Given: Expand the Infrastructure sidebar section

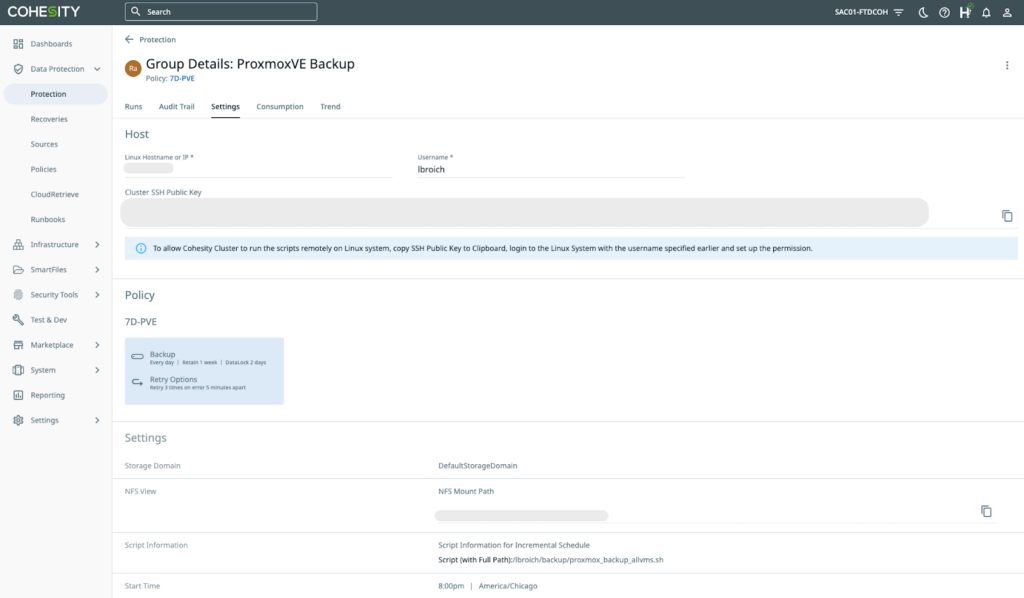Looking at the screenshot, I should tap(19, 244).
